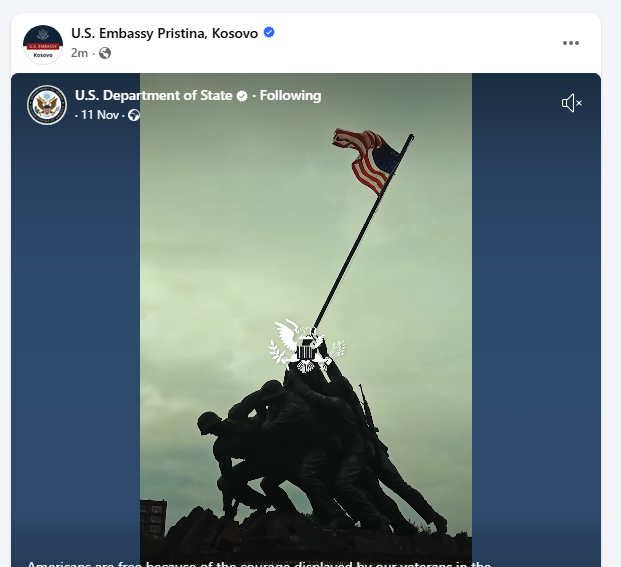The width and height of the screenshot is (621, 567).
Task: Click globe privacy icon next to 11 Nov
Action: [x=134, y=115]
